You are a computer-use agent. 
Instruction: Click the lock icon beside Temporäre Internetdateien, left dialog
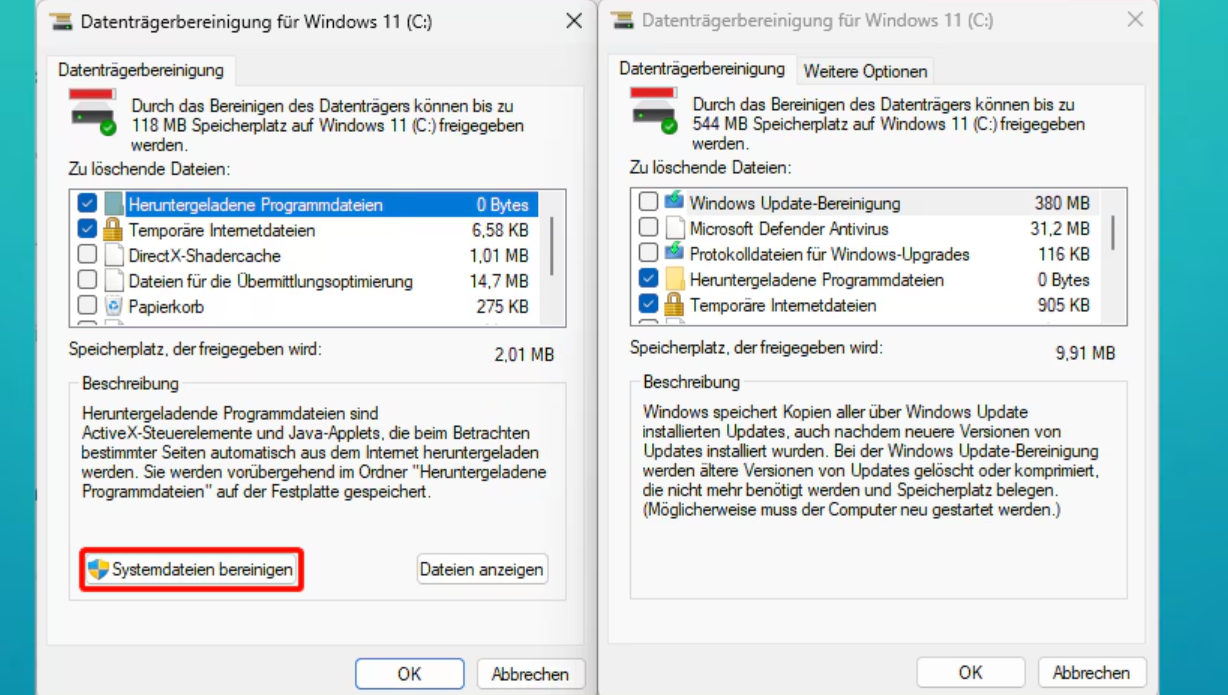click(113, 230)
